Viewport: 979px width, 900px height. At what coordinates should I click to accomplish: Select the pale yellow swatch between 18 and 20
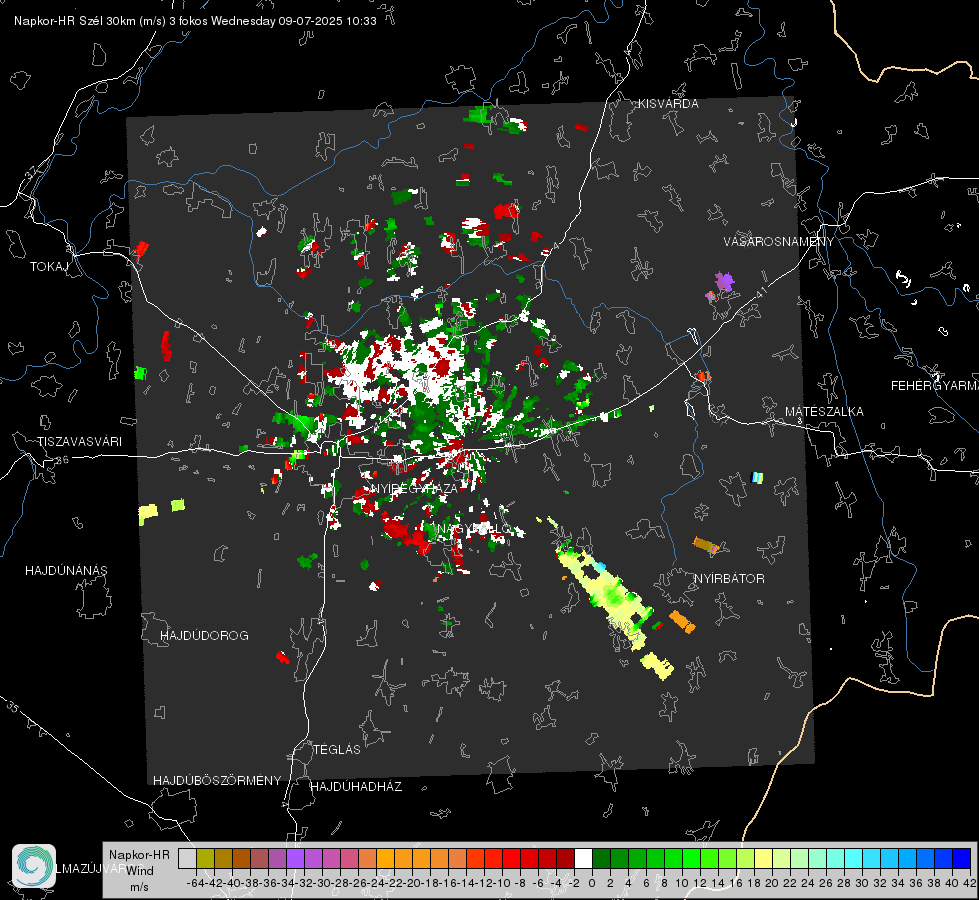click(763, 859)
